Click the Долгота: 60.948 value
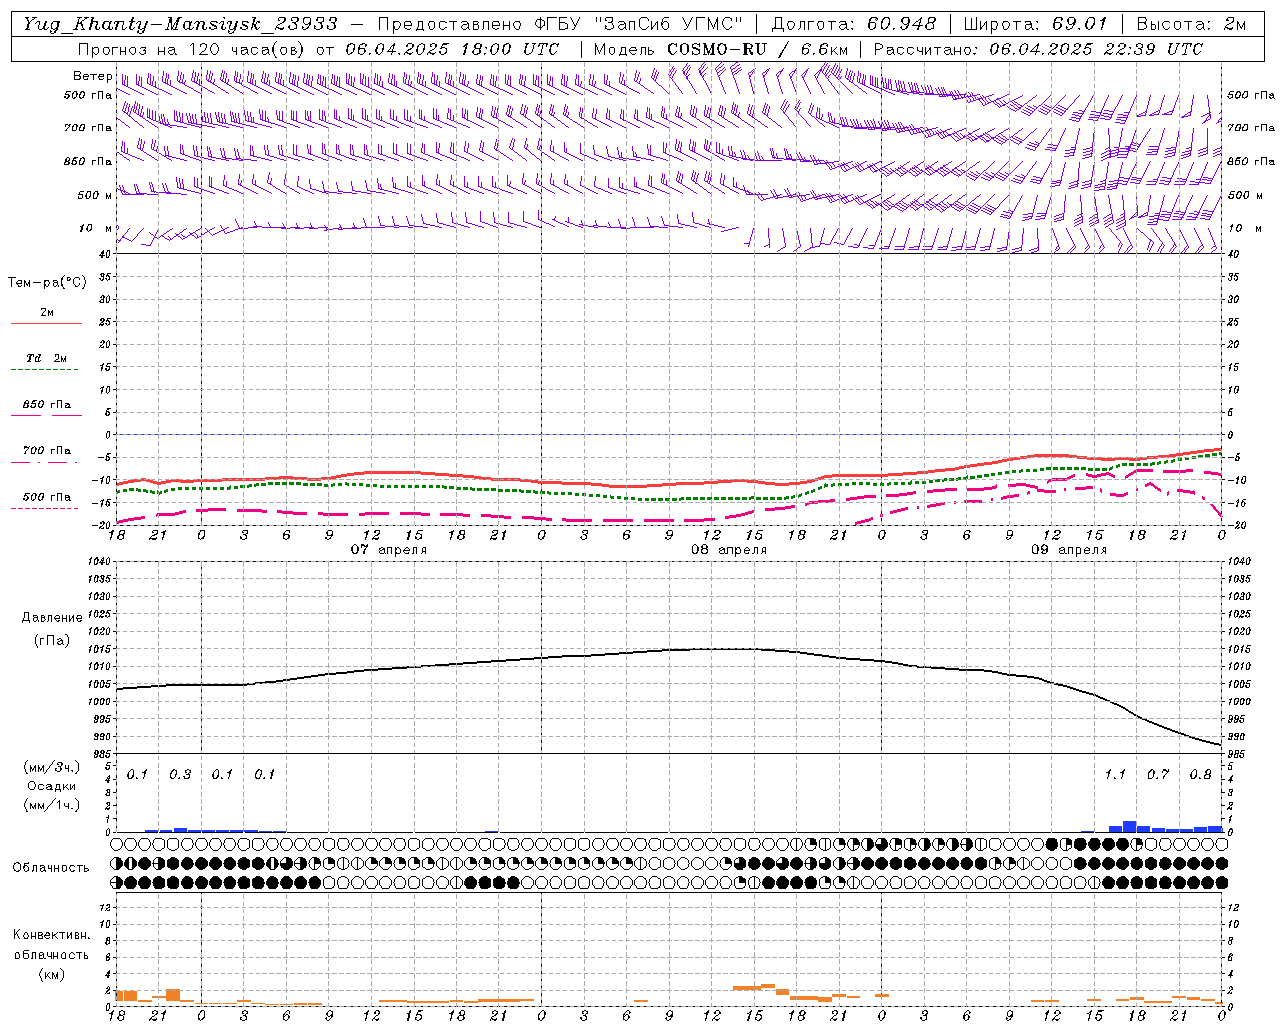Viewport: 1280px width, 1024px height. coord(854,24)
